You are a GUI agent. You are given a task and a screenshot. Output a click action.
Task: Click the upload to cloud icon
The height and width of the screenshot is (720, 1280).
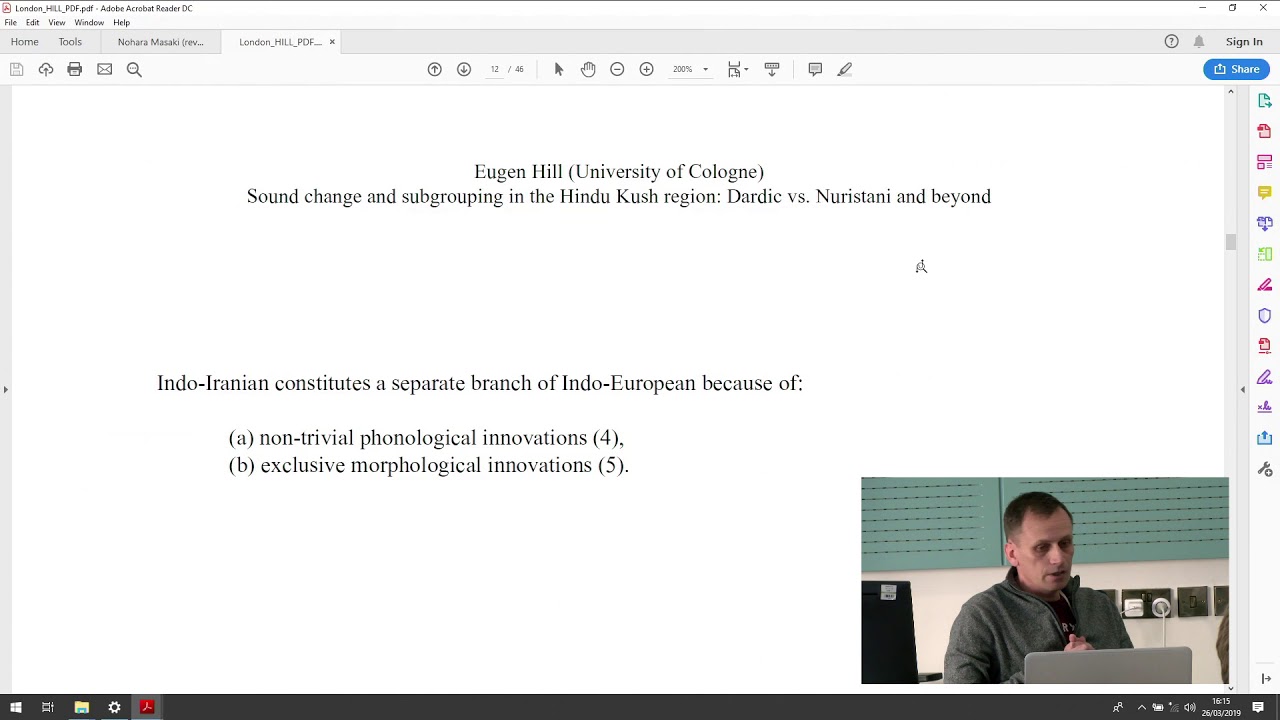click(46, 69)
